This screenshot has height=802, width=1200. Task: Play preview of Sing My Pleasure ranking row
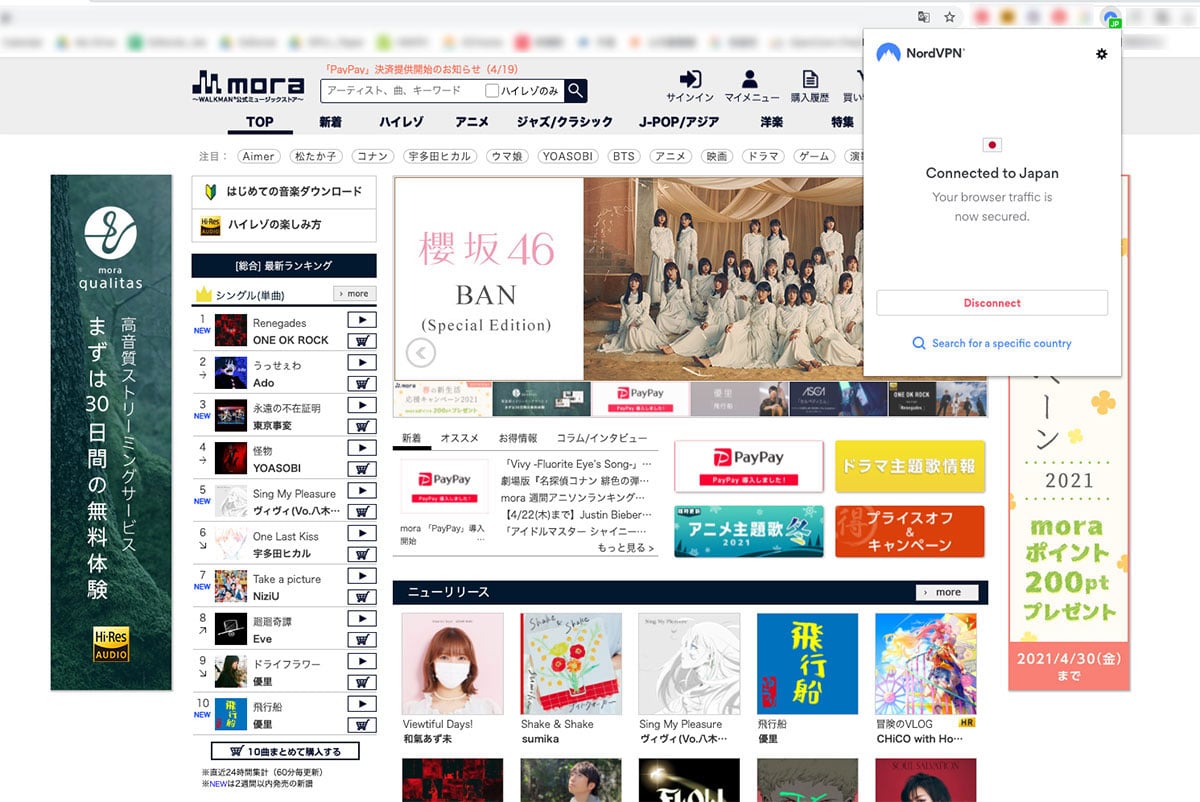pyautogui.click(x=361, y=491)
